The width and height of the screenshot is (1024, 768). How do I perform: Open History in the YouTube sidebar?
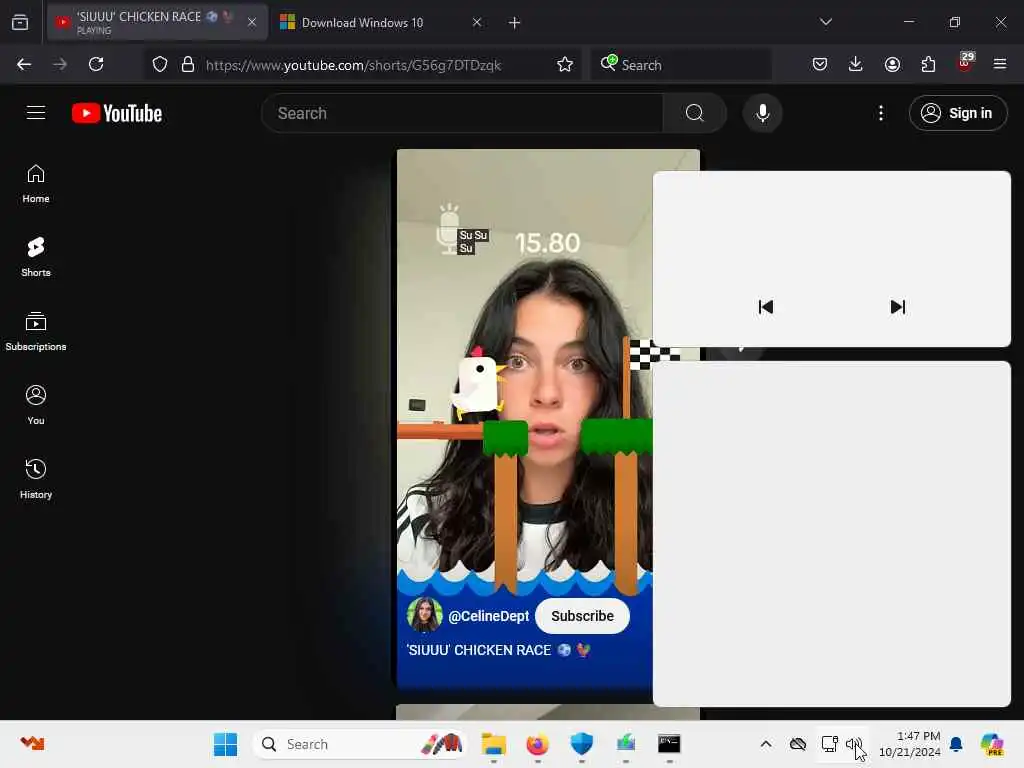(36, 479)
